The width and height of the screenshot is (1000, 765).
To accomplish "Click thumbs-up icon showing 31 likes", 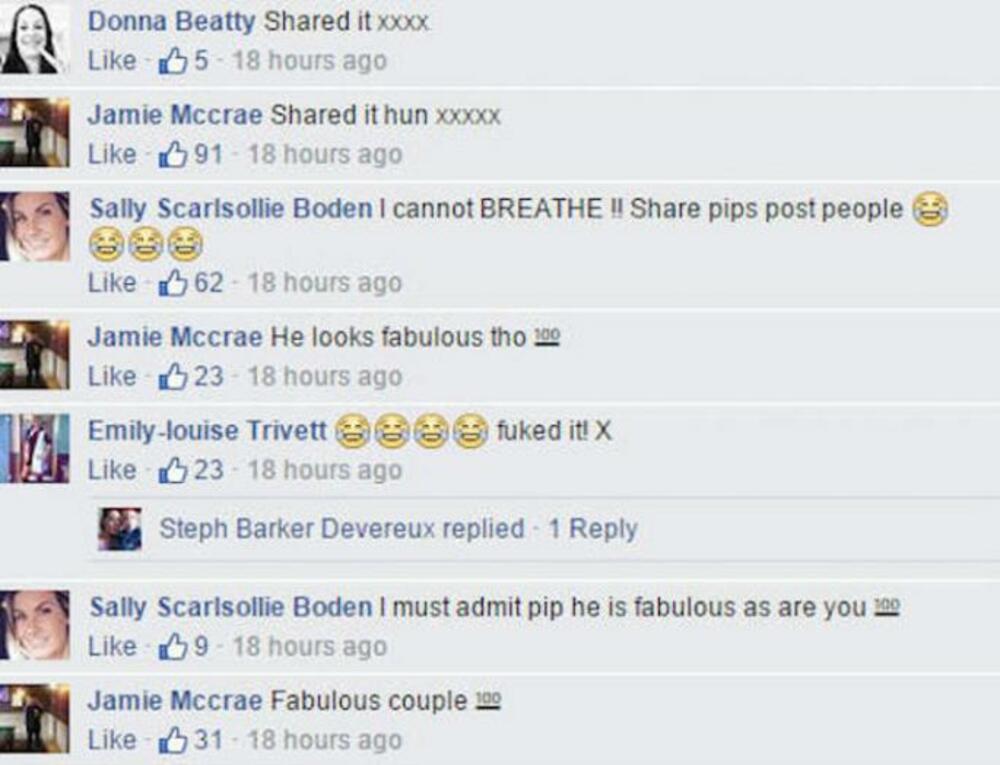I will [173, 740].
